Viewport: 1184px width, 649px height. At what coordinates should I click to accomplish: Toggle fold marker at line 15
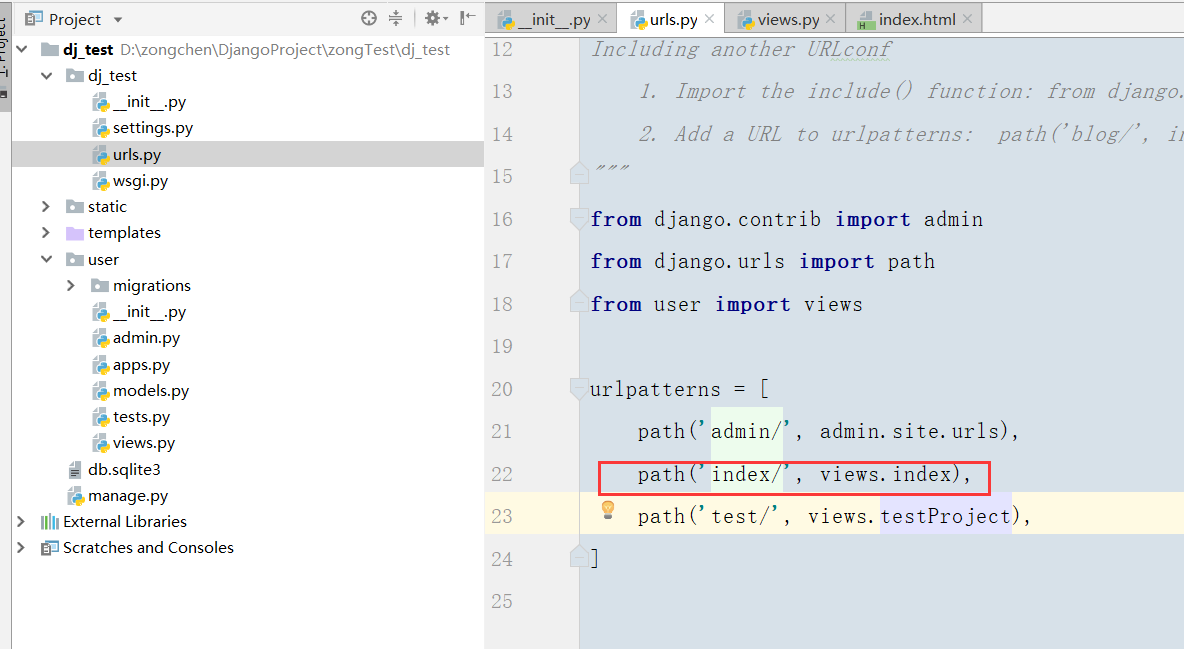[x=579, y=173]
